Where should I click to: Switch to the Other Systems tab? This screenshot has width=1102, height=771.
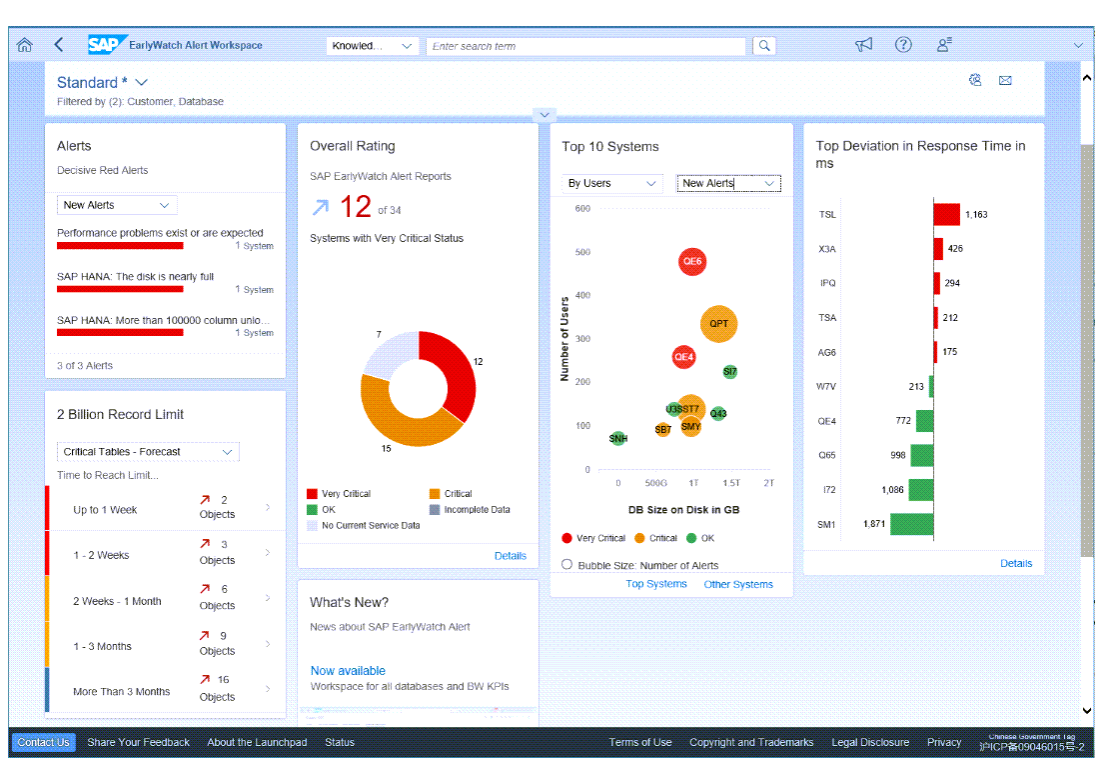pos(738,584)
